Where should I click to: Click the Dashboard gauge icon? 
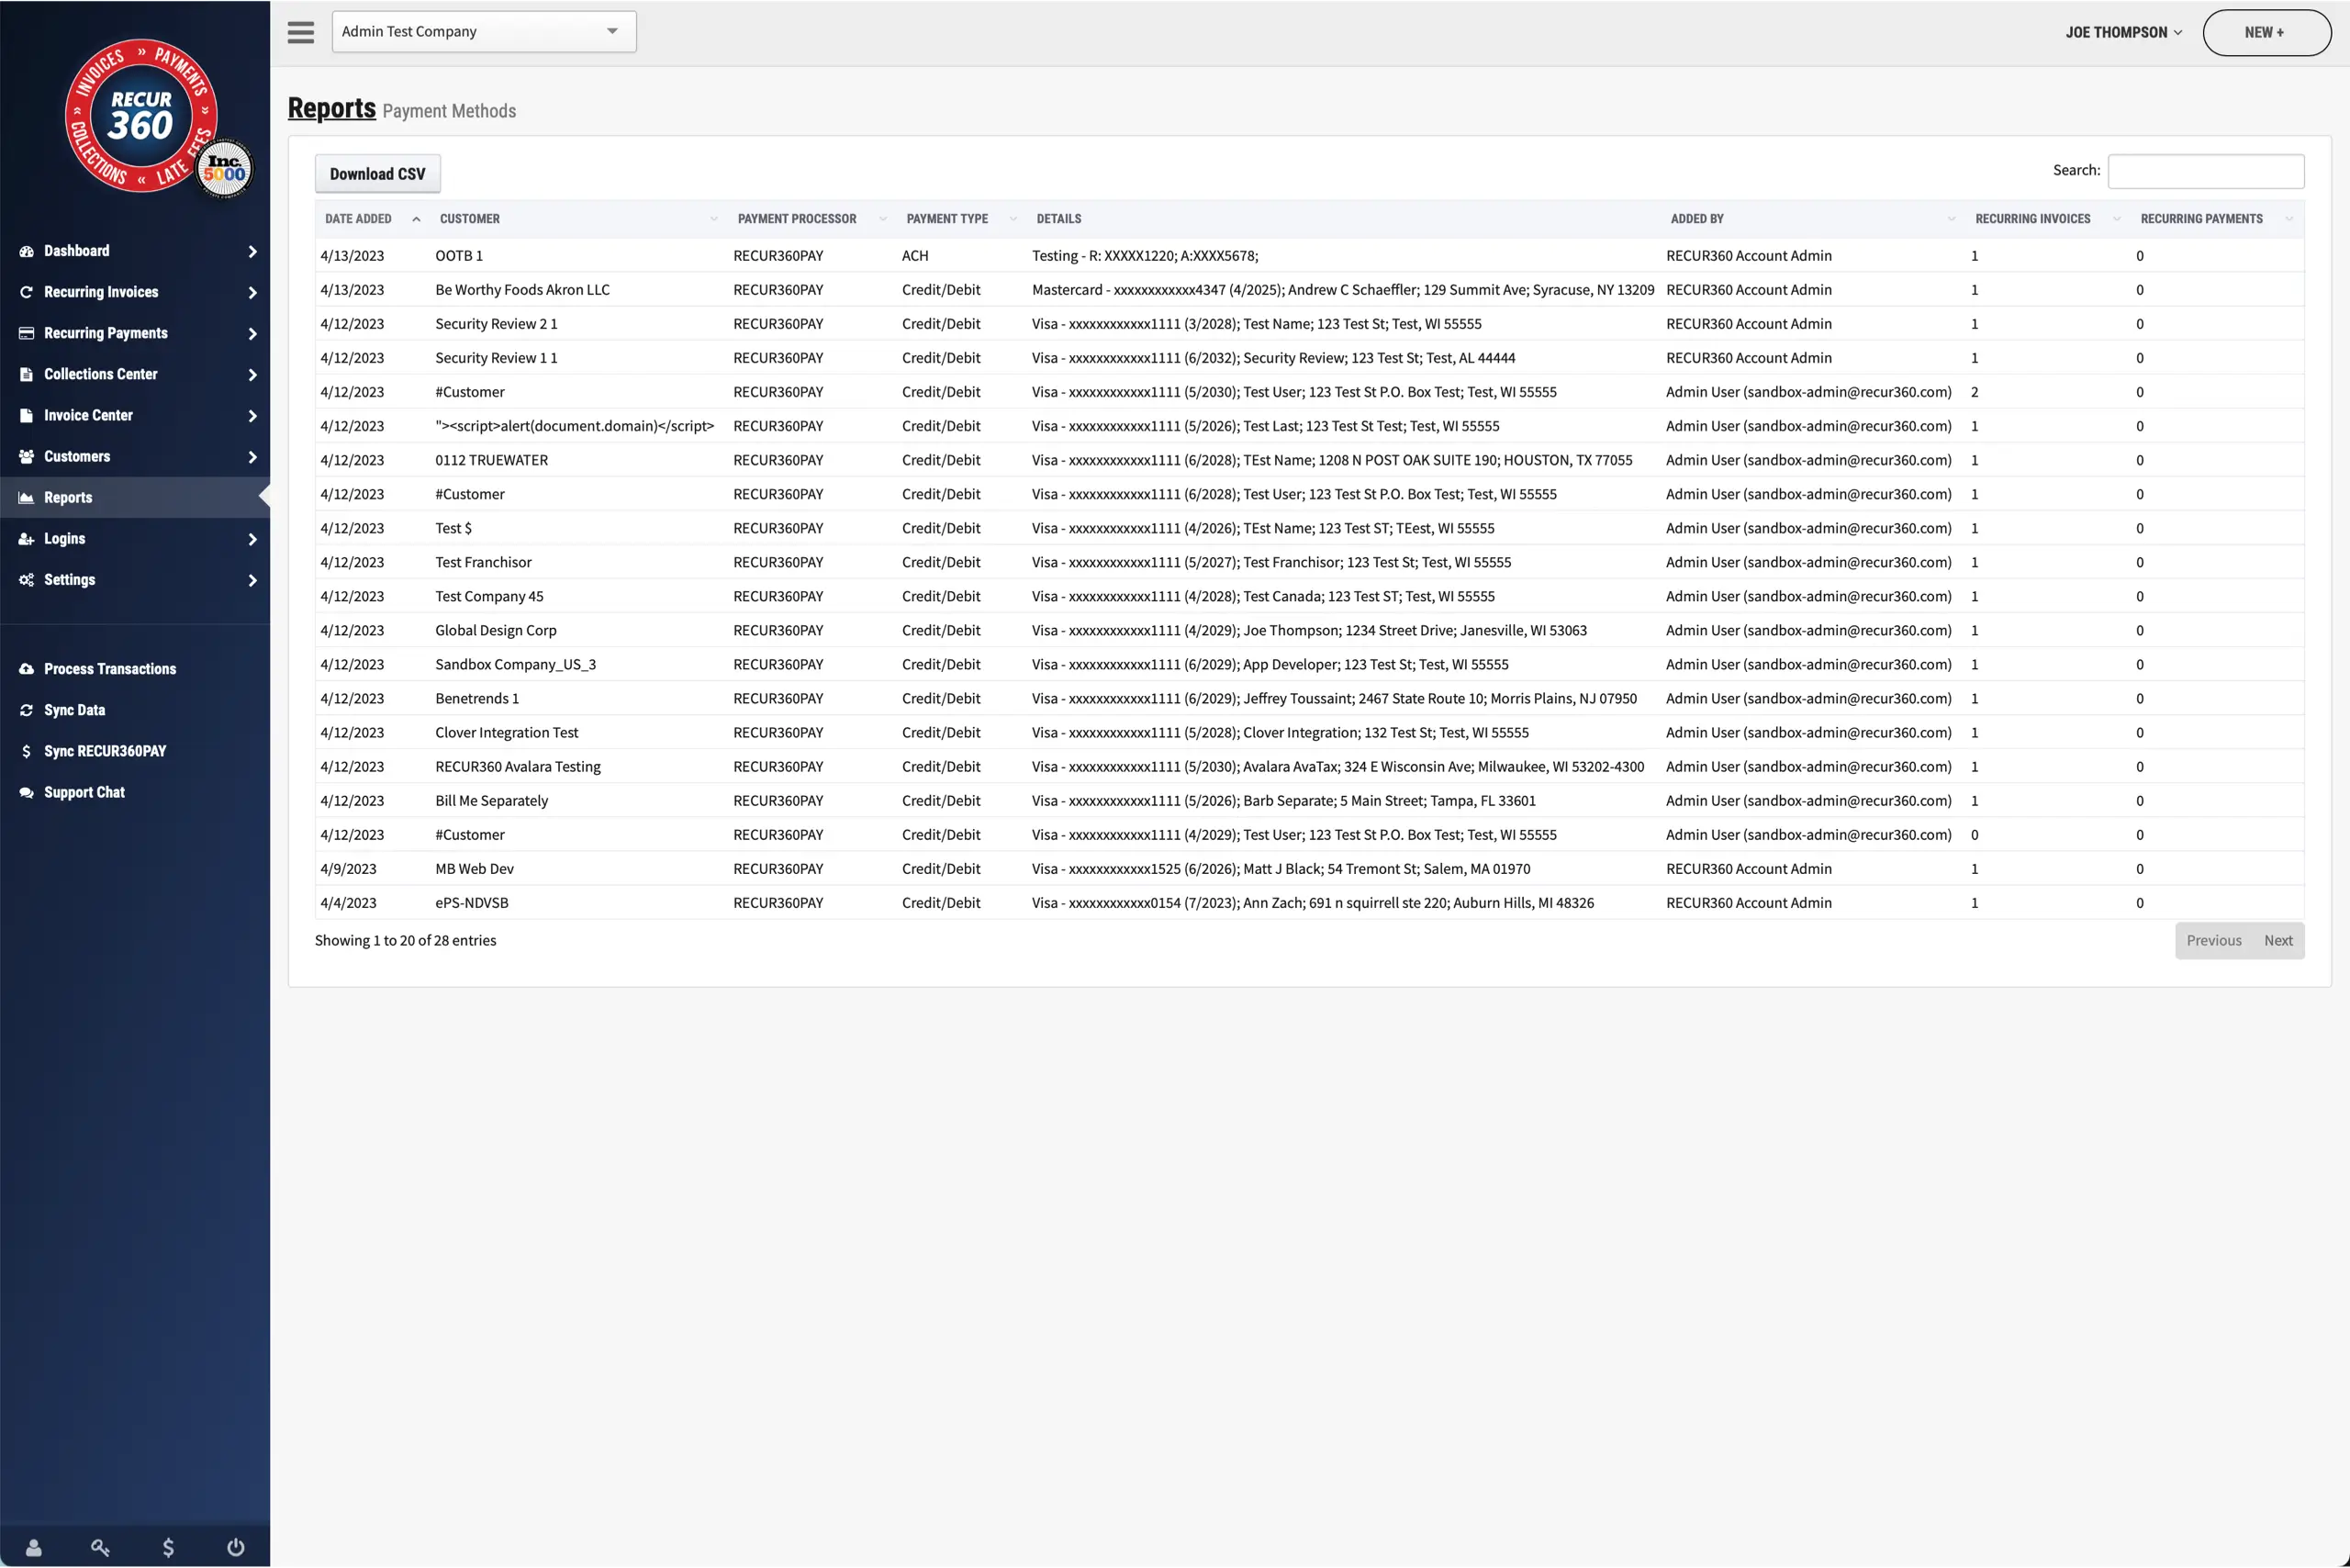[27, 251]
